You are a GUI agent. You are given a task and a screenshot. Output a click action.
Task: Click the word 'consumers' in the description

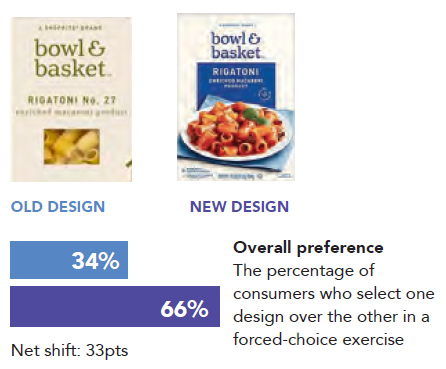click(274, 294)
